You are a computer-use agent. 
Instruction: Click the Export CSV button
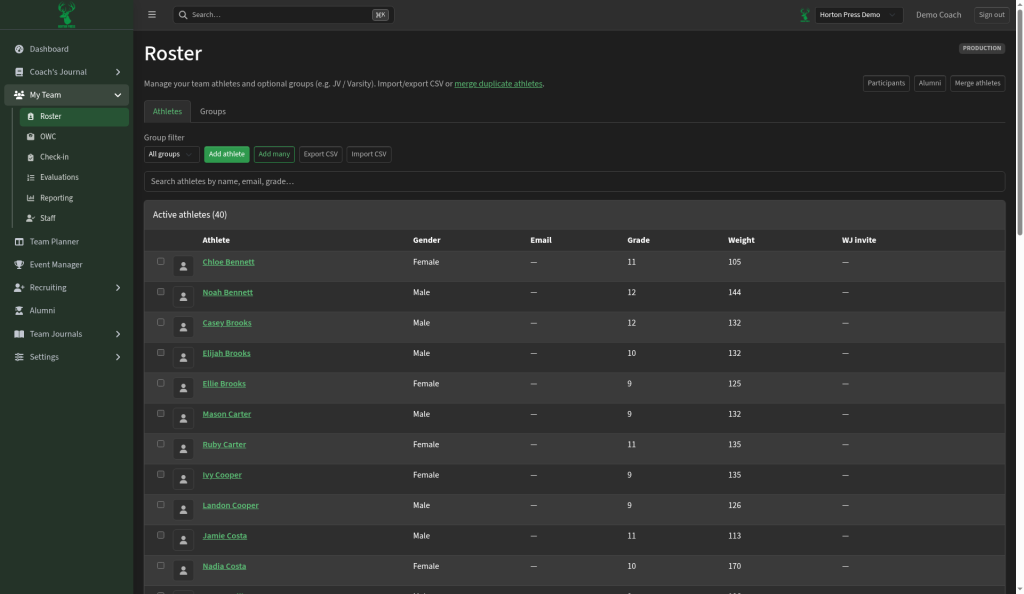point(321,154)
